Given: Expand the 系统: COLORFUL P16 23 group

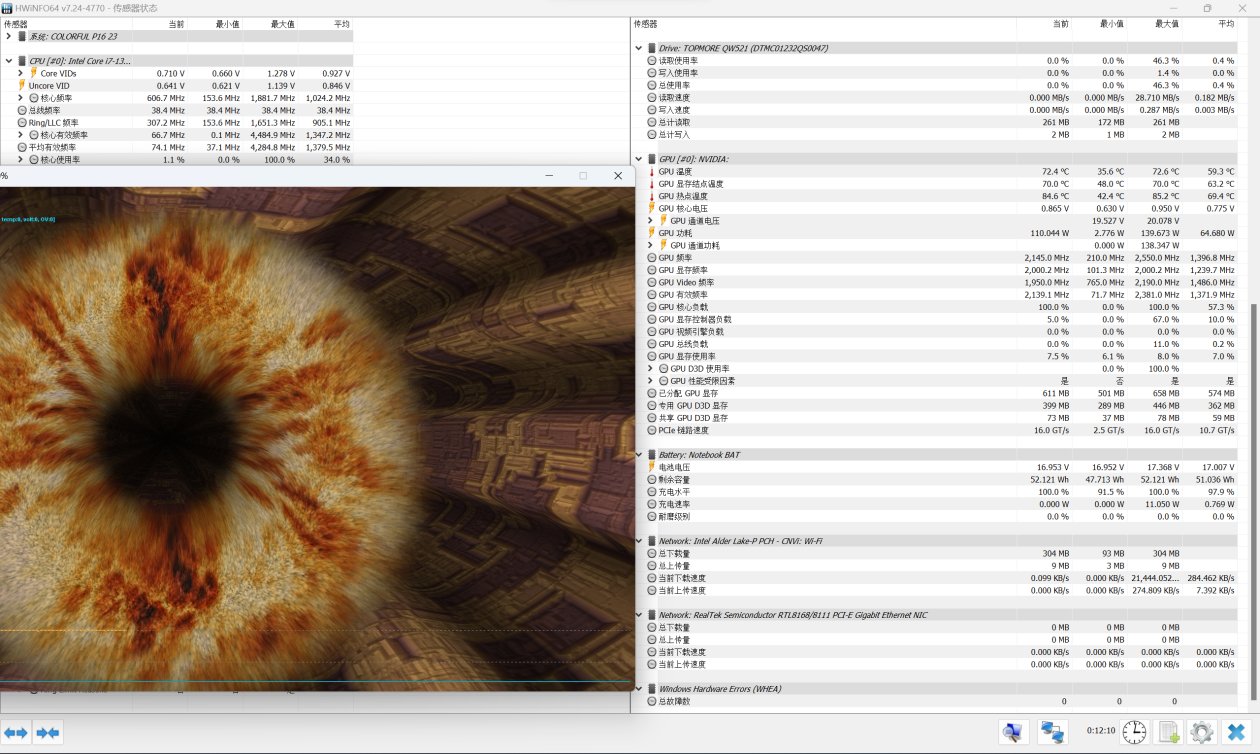Looking at the screenshot, I should point(9,36).
